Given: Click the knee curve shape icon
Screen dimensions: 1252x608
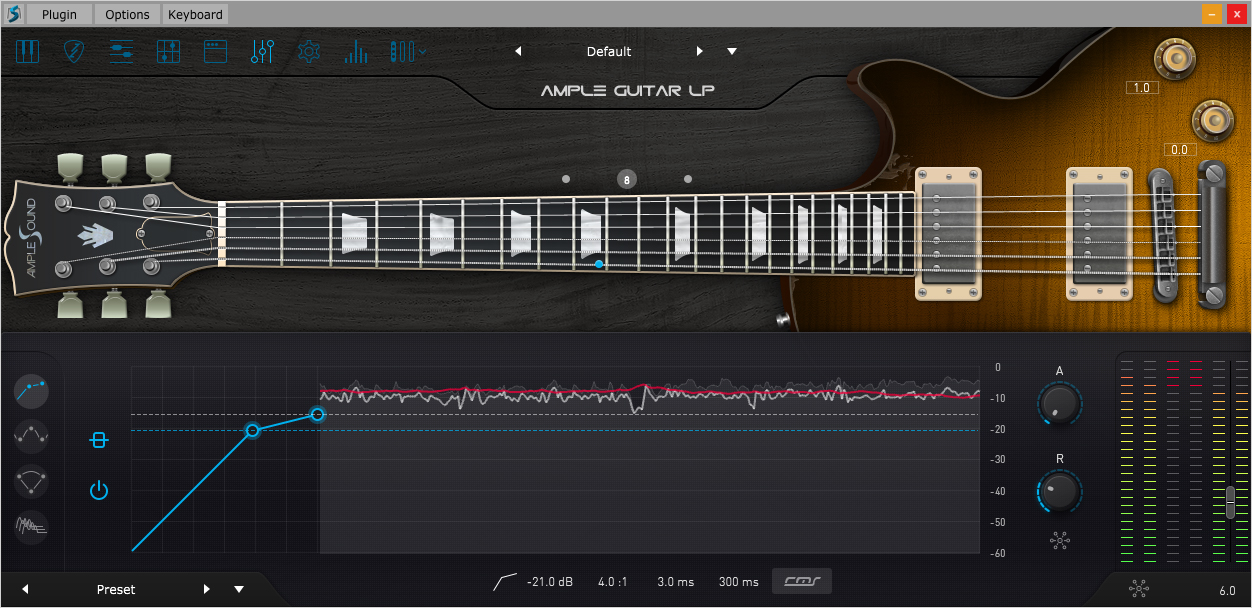Looking at the screenshot, I should [505, 581].
